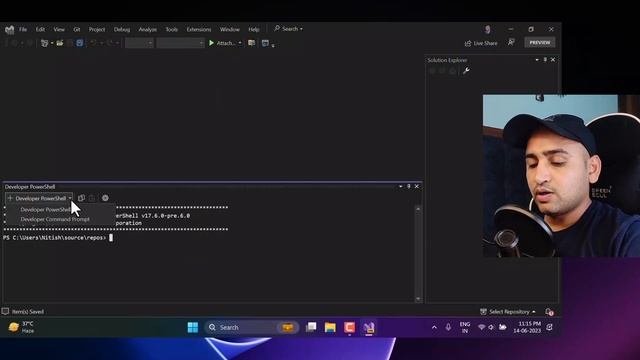The image size is (640, 360).
Task: Click the paste terminal icon
Action: pyautogui.click(x=92, y=198)
